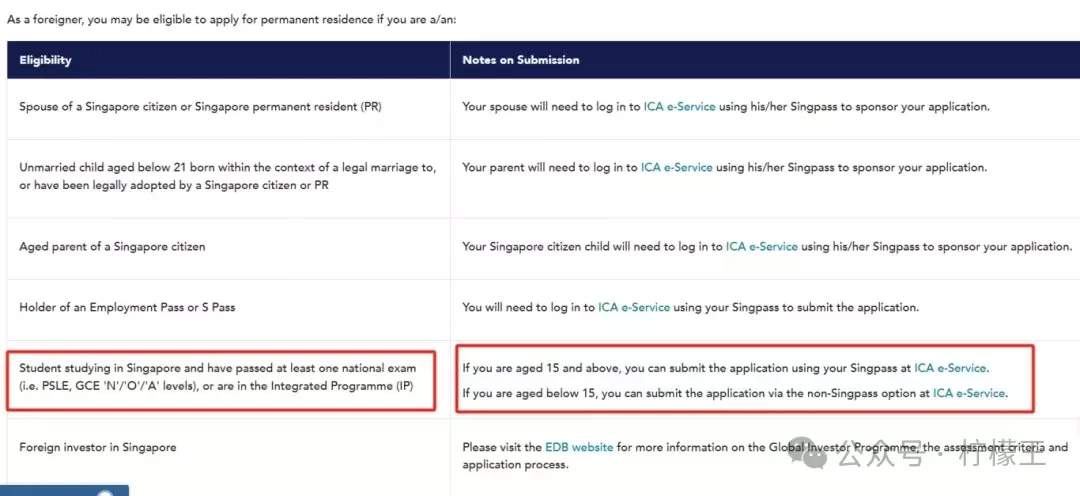Open ICA e-Service link for Employment Pass holders

(x=634, y=307)
